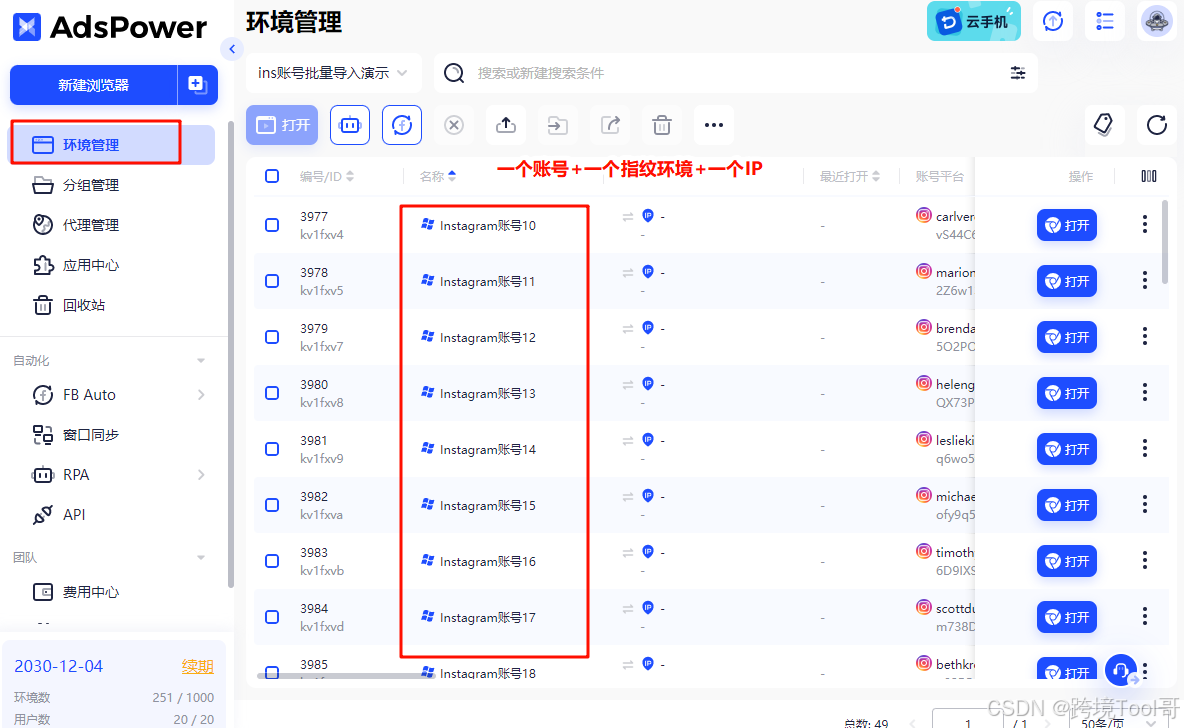Image resolution: width=1184 pixels, height=728 pixels.
Task: Click the trash delete toolbar icon
Action: 661,125
